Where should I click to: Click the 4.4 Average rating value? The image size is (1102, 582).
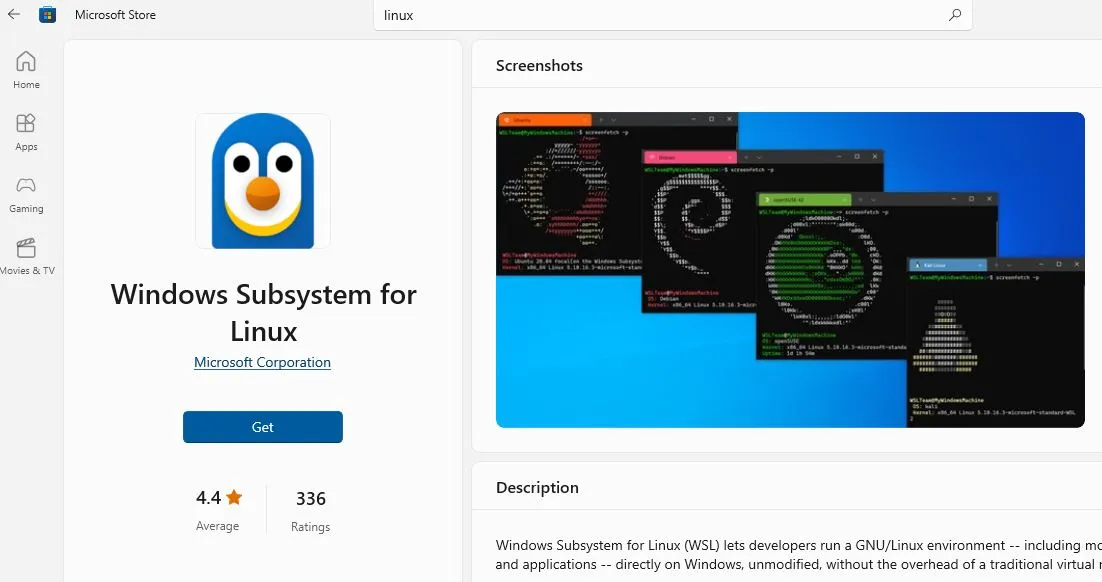208,498
